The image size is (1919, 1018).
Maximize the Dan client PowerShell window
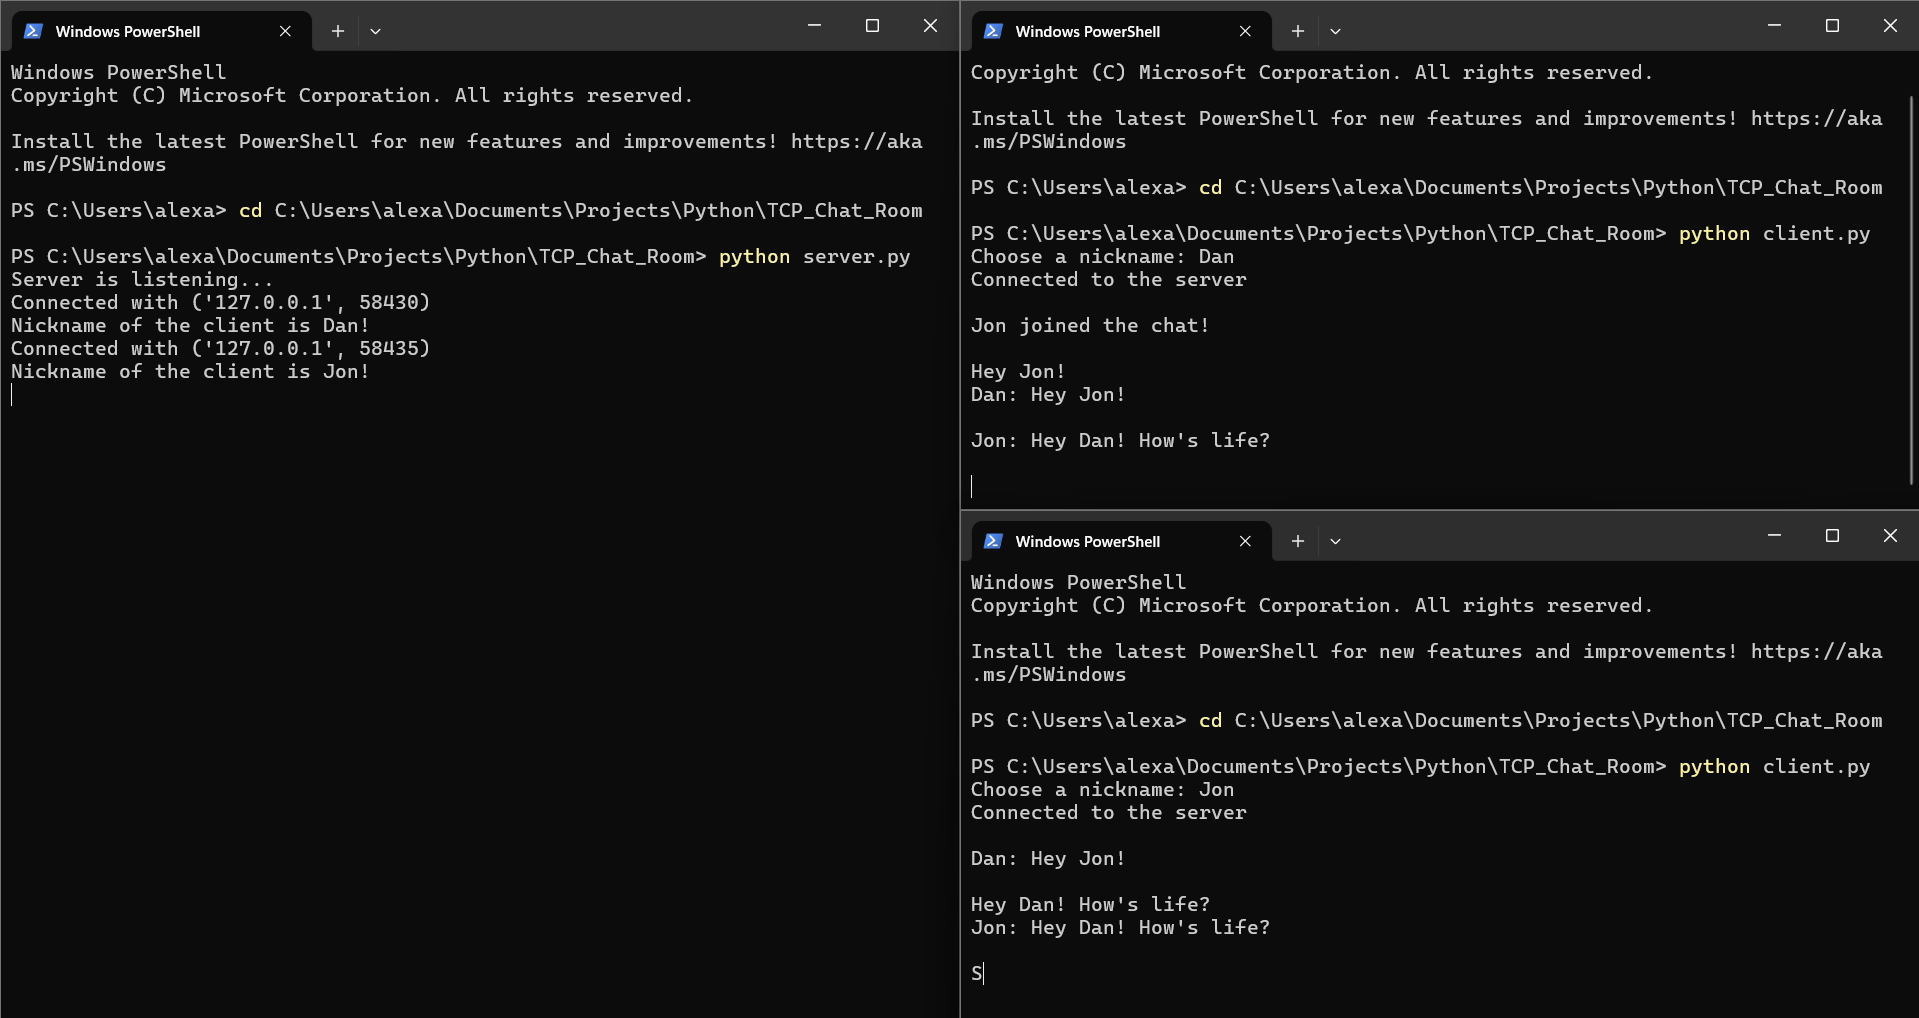[1832, 26]
